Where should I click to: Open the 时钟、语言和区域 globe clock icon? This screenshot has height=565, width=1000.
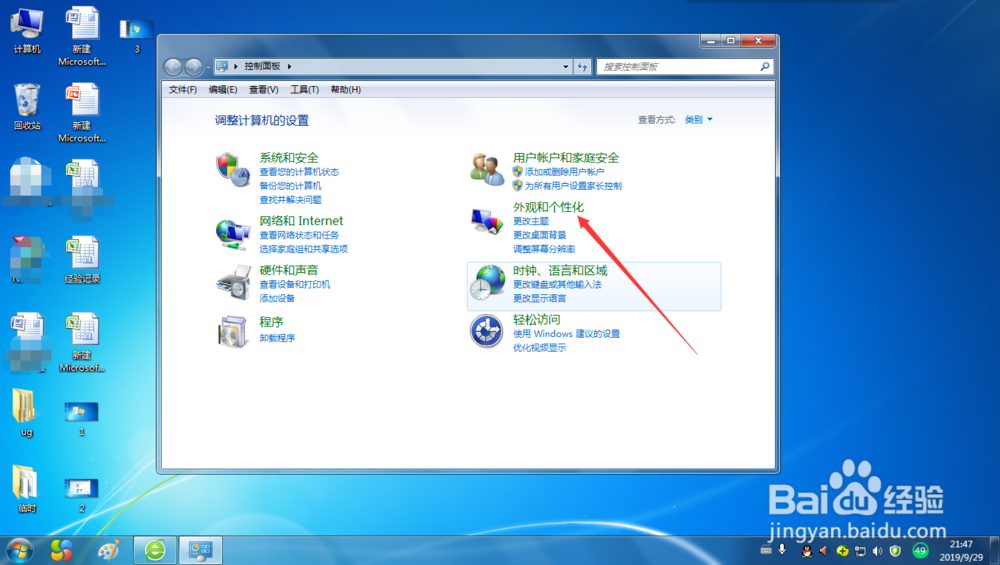click(x=487, y=282)
